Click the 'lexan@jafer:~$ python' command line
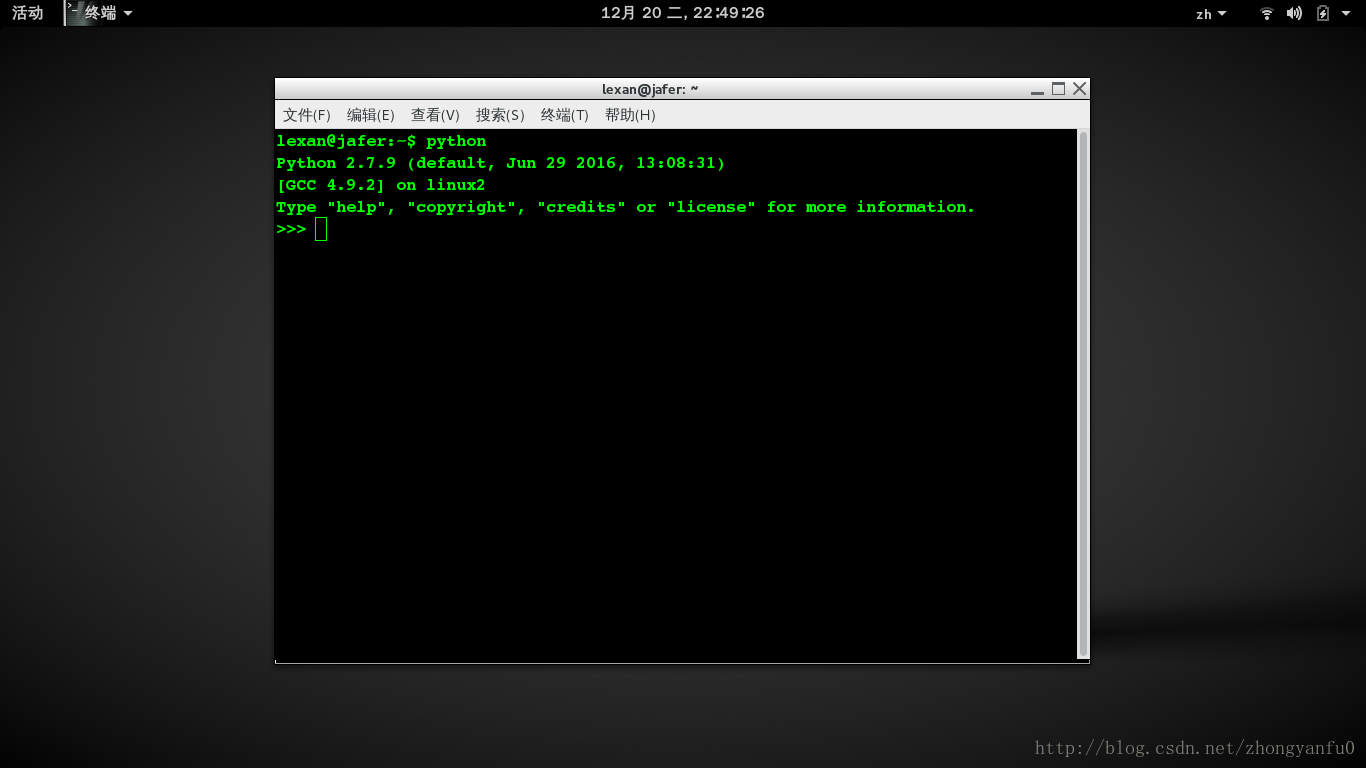The width and height of the screenshot is (1366, 768). click(381, 141)
